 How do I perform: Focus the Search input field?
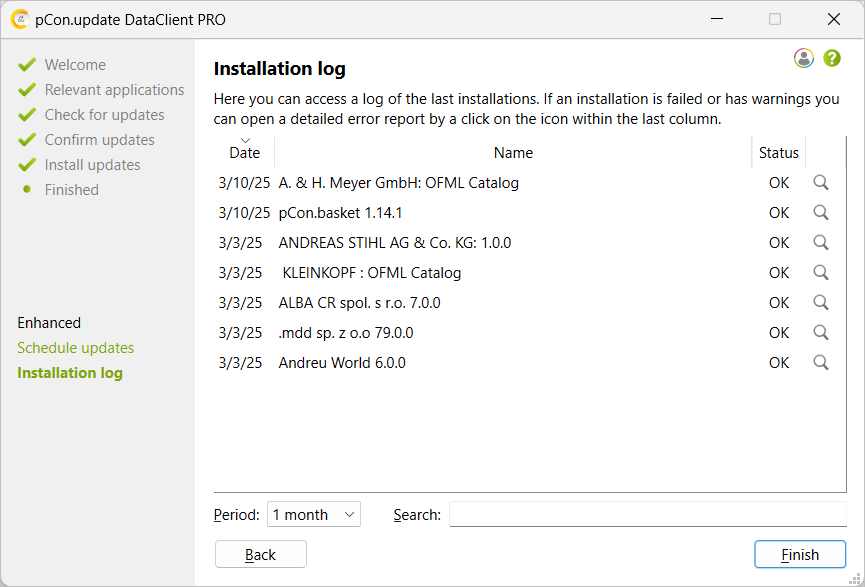pyautogui.click(x=648, y=514)
